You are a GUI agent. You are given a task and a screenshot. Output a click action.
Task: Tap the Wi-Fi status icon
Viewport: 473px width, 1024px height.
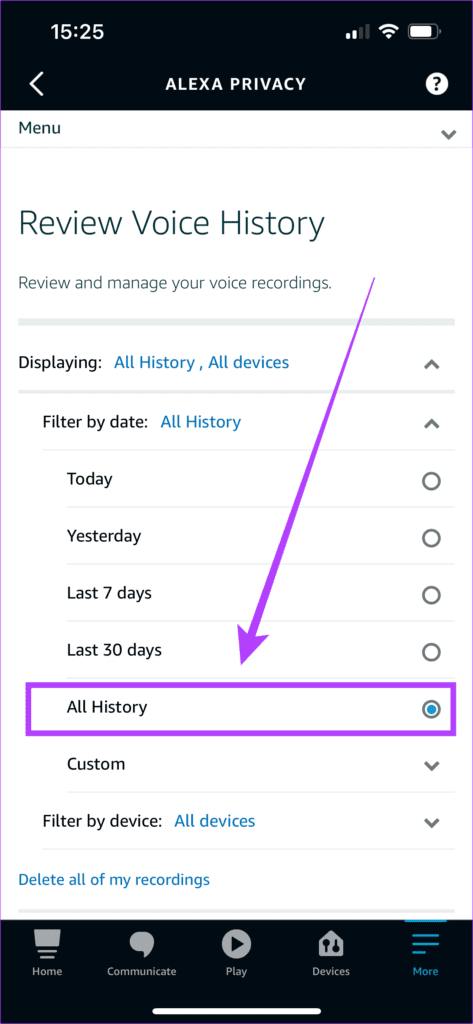coord(389,32)
